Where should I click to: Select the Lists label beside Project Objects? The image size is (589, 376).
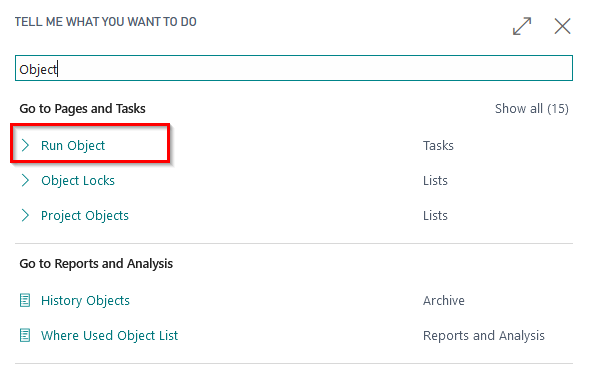(435, 216)
